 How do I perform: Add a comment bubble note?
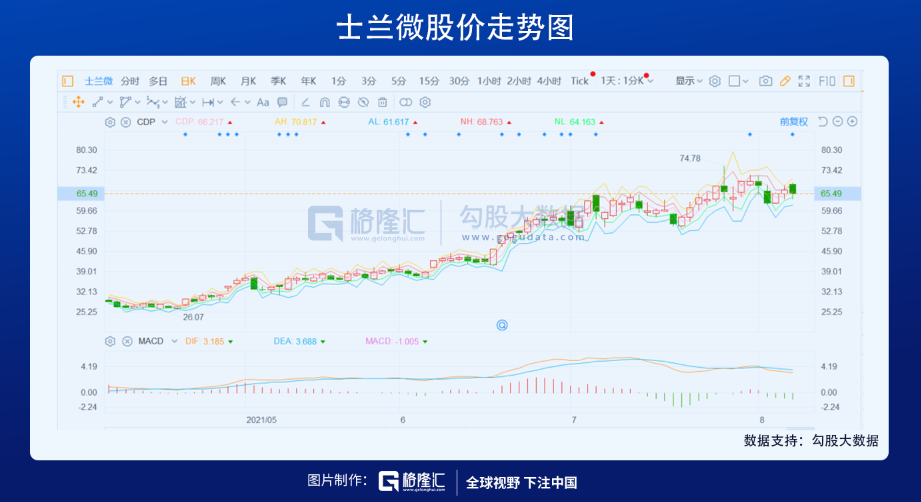(283, 102)
